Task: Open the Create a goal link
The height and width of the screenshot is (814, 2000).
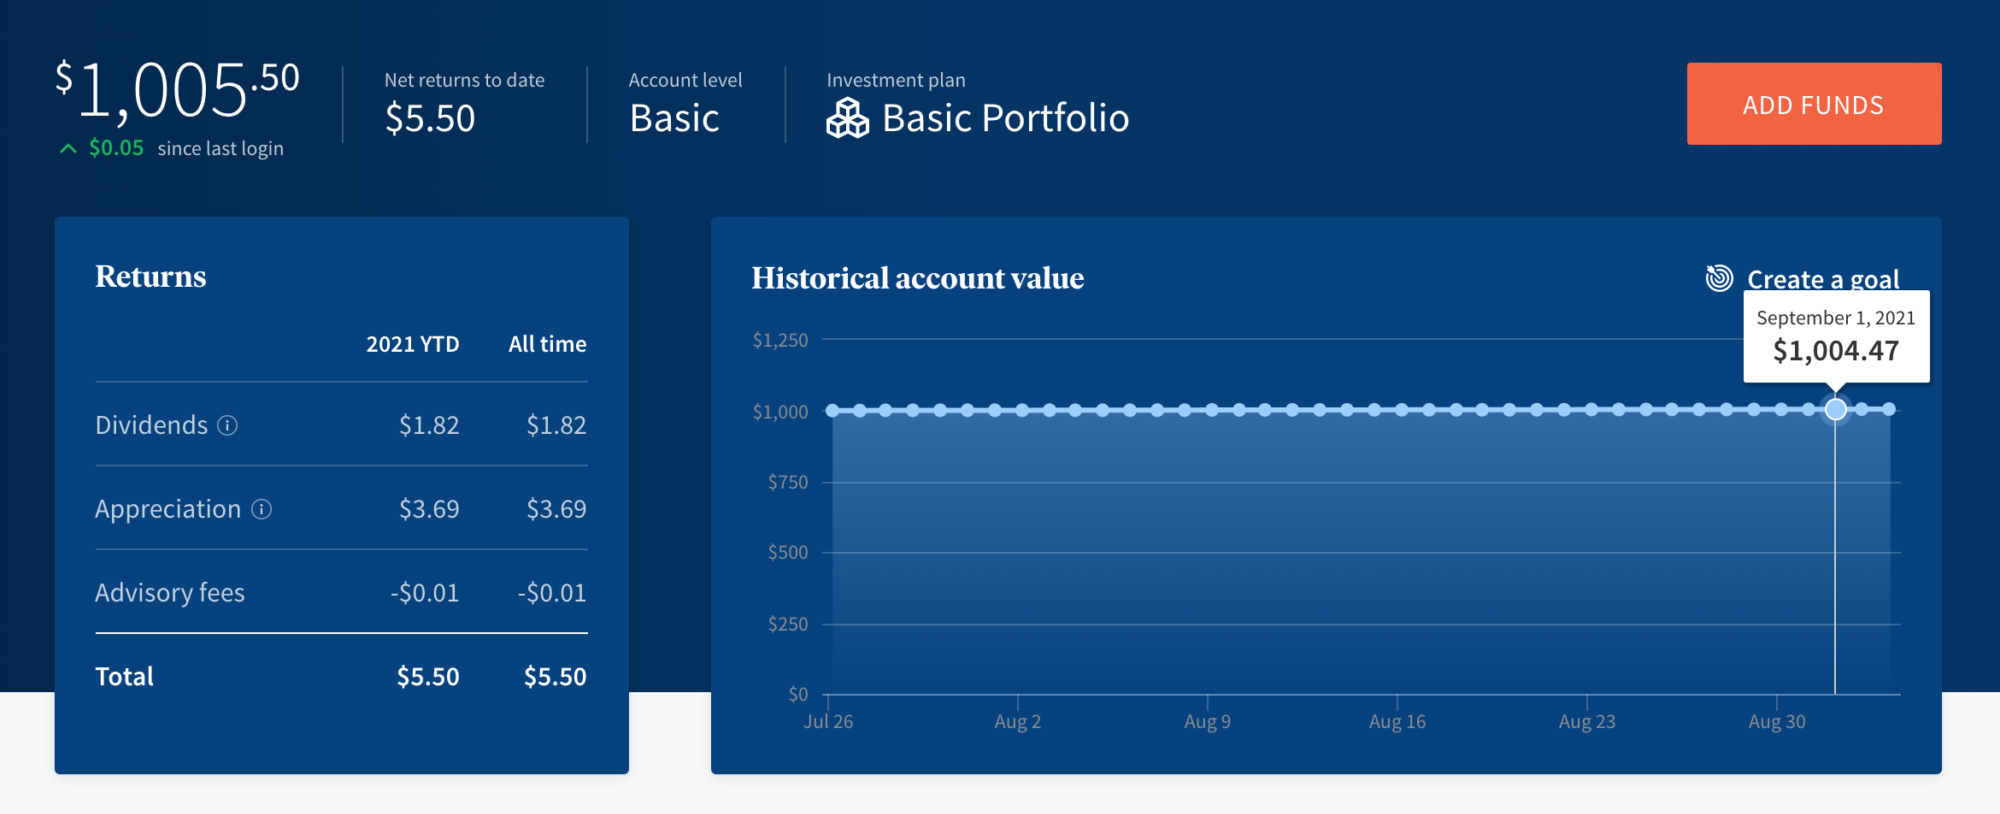Action: [1822, 279]
